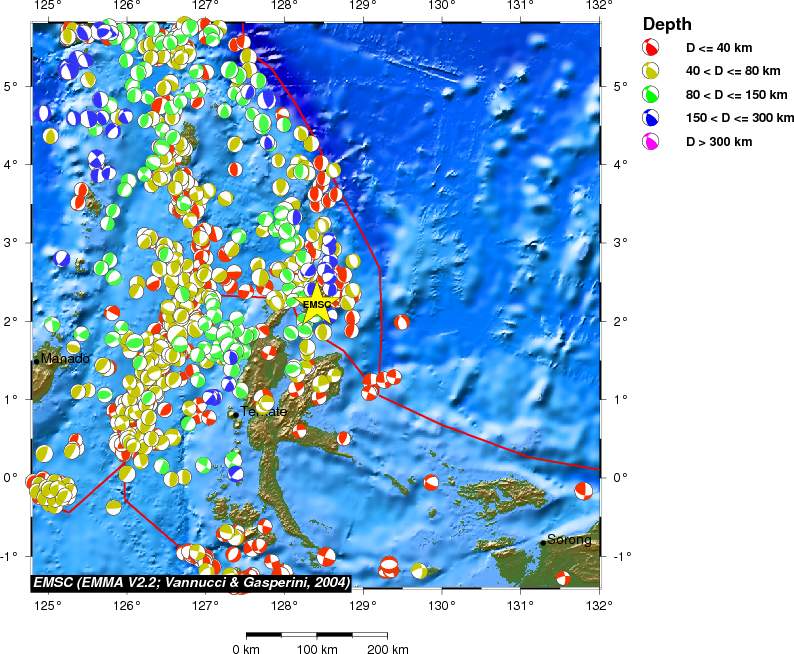Image resolution: width=794 pixels, height=654 pixels.
Task: Click the red focal mechanism nearest Sorong
Action: pos(563,578)
